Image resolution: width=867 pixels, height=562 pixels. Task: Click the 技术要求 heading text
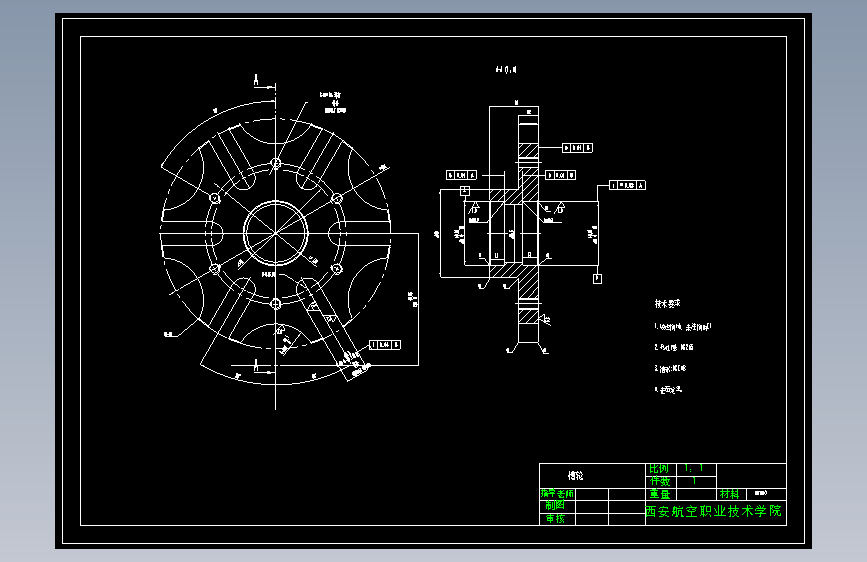point(667,304)
